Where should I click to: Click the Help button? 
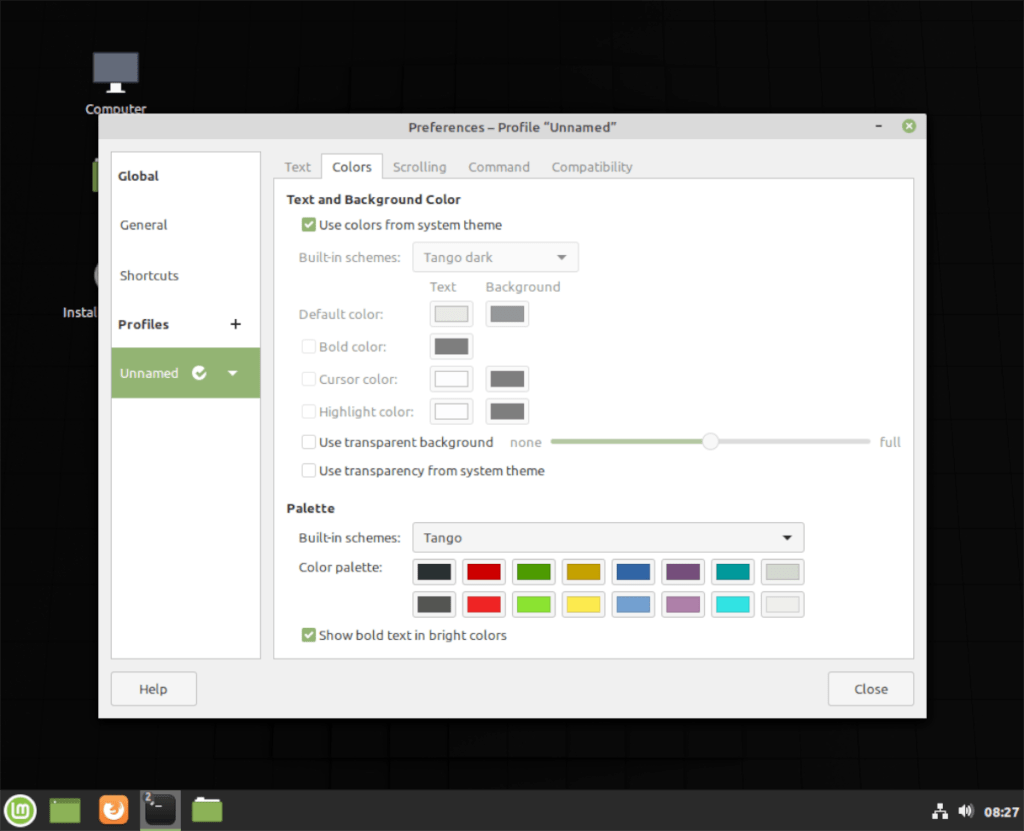point(153,688)
